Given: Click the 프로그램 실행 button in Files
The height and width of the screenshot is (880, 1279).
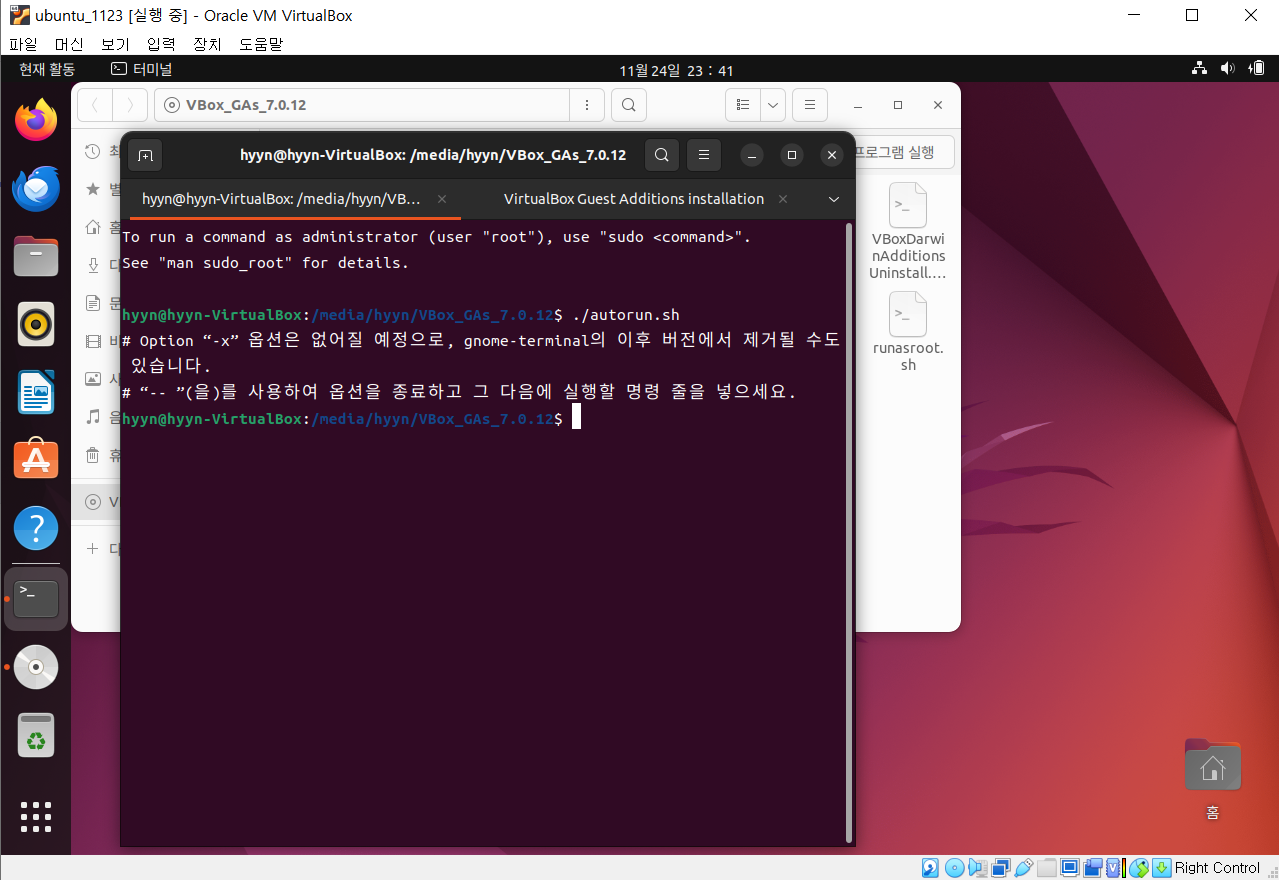Looking at the screenshot, I should click(902, 152).
